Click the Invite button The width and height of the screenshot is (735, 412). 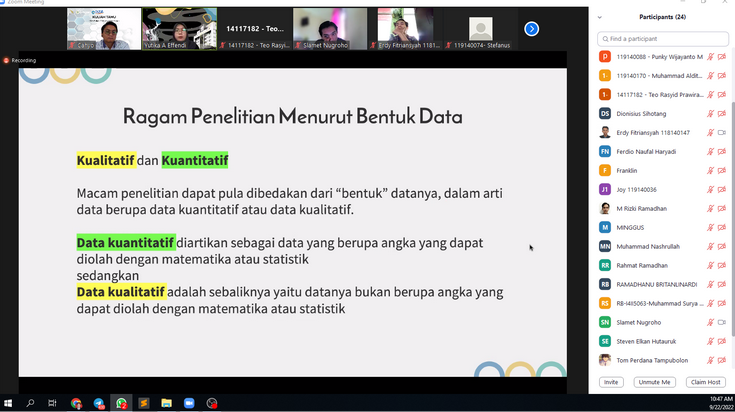[x=610, y=382]
